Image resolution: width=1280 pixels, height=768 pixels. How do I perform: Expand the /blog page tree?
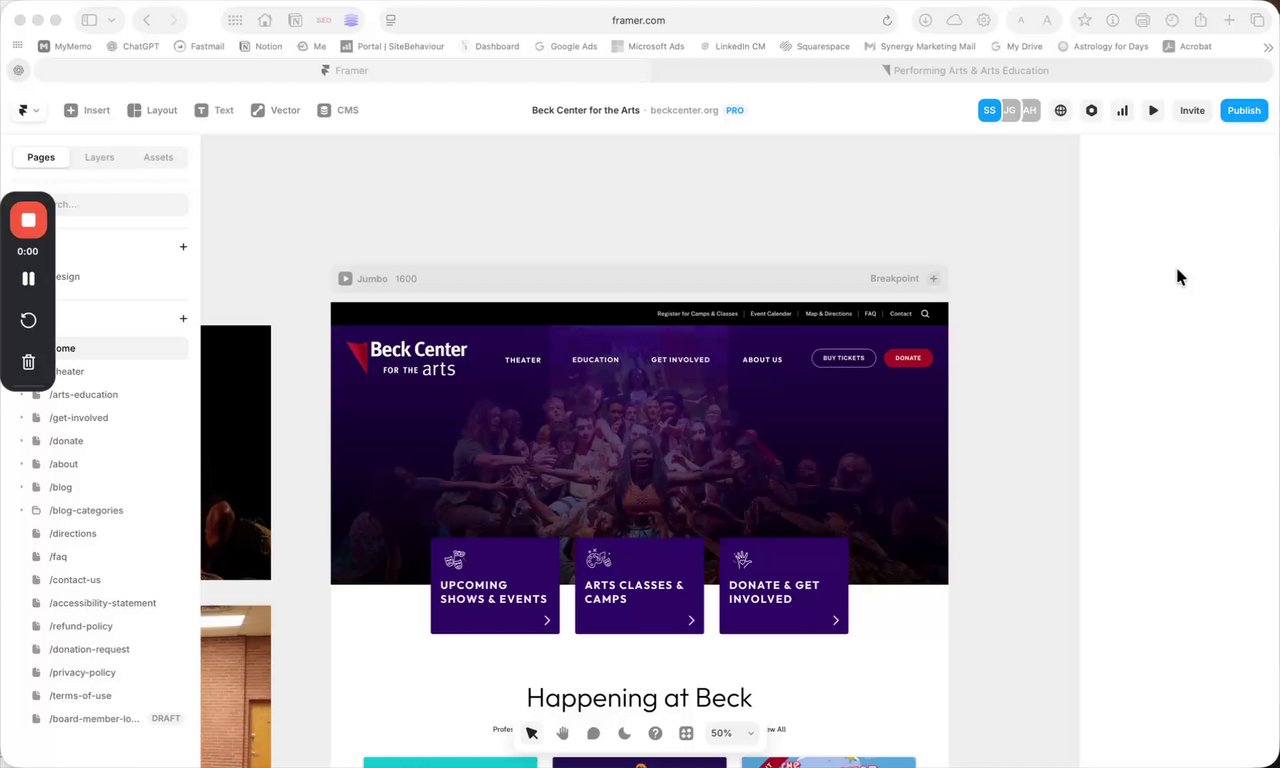coord(22,487)
